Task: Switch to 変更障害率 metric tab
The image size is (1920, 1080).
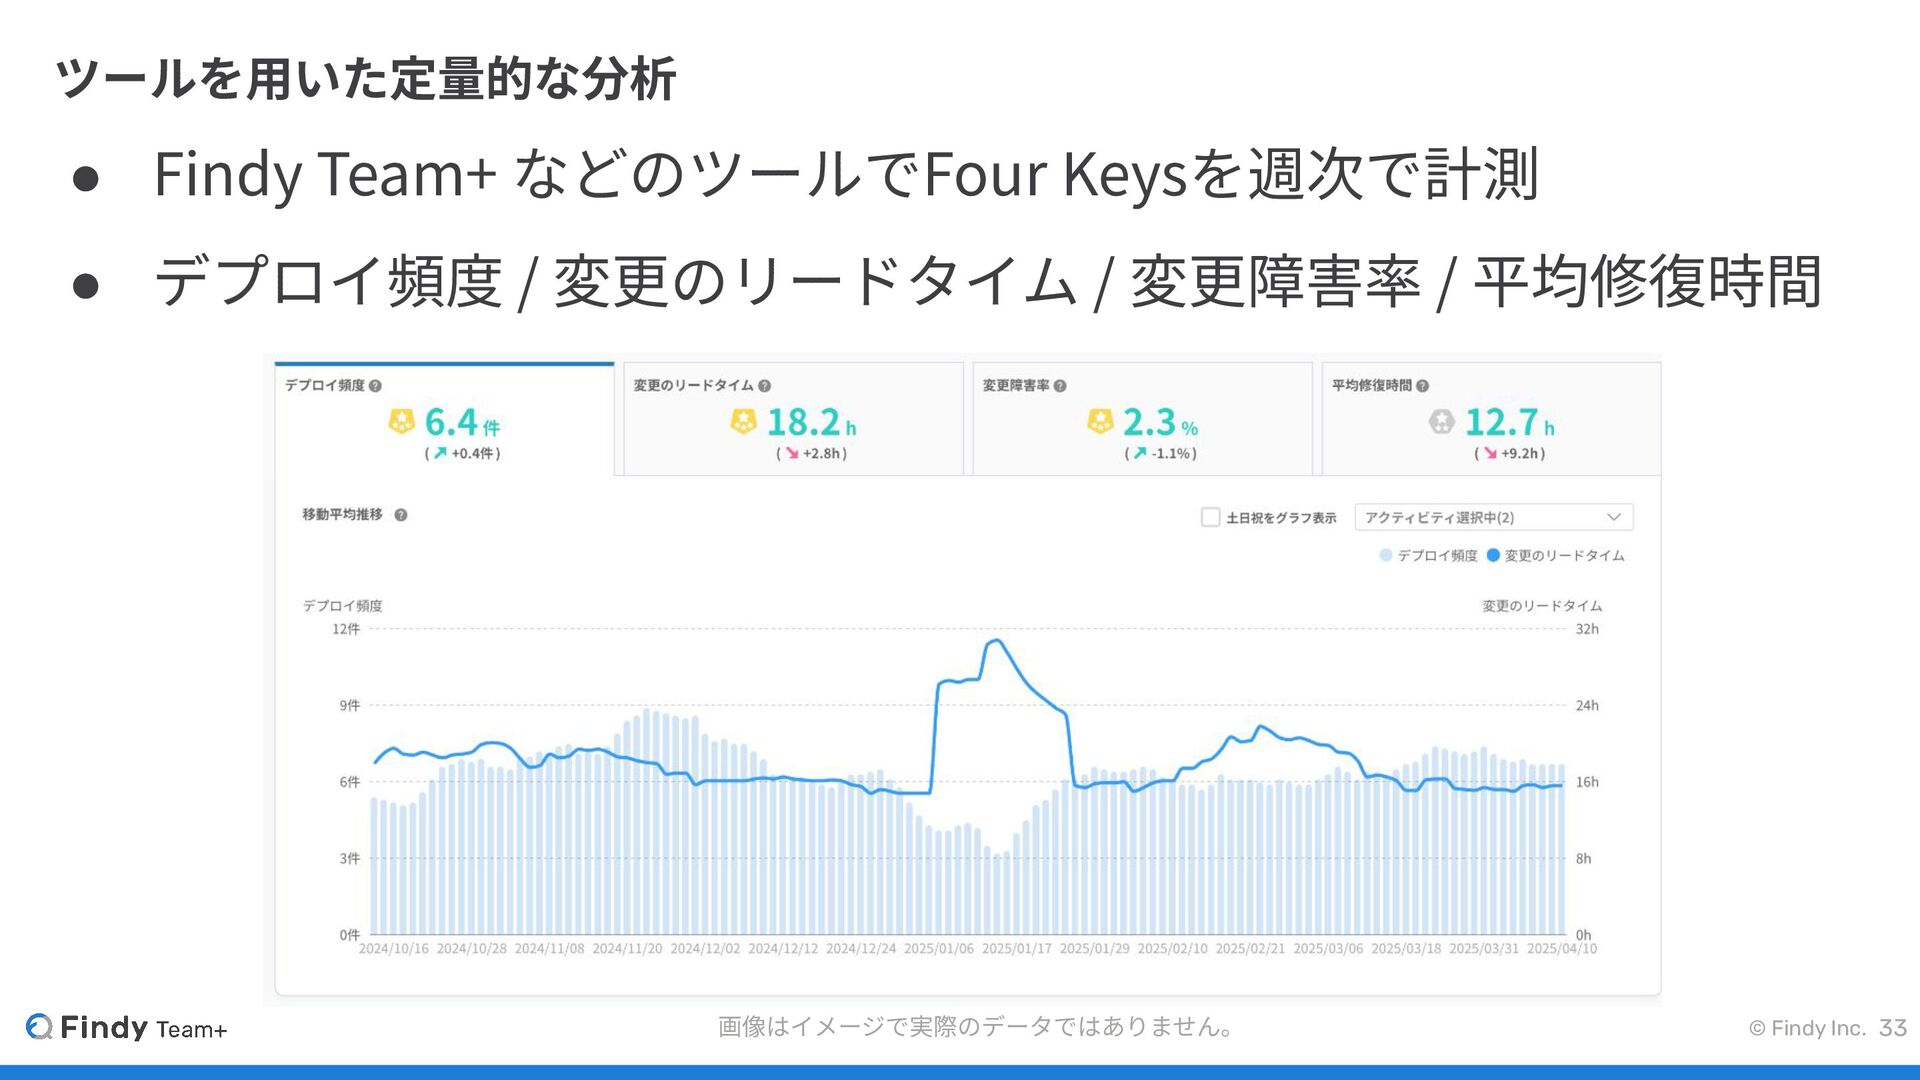Action: coord(1142,420)
